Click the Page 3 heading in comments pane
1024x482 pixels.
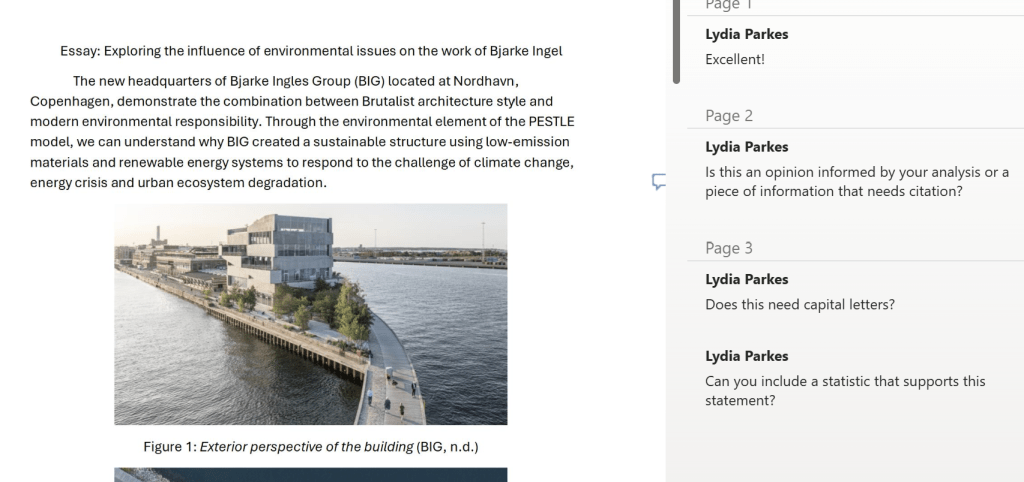(x=729, y=248)
